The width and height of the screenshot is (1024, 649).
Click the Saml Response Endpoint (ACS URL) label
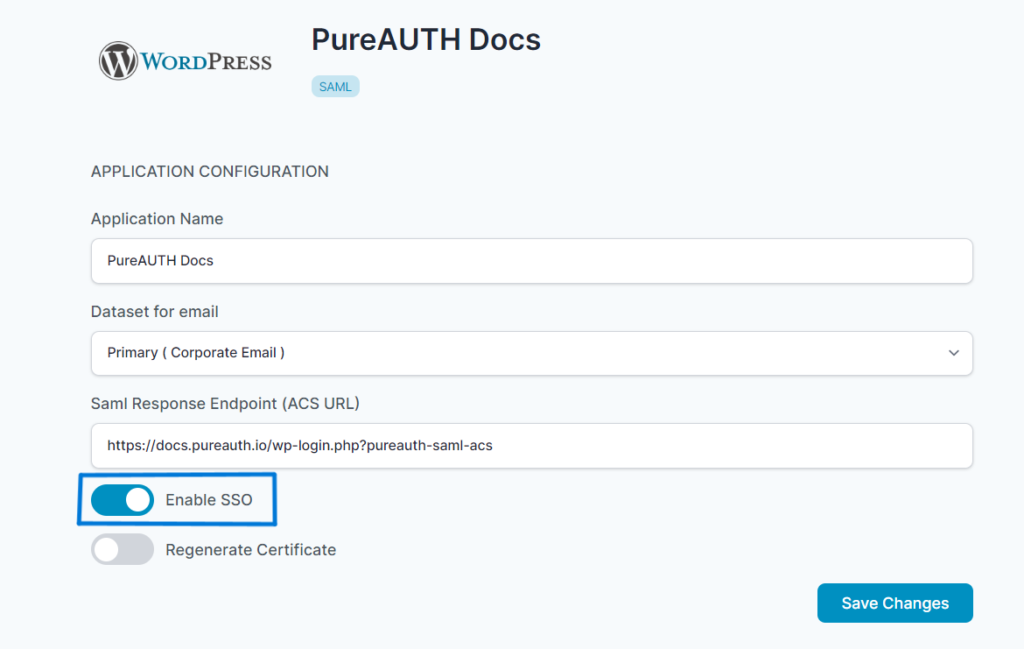tap(225, 404)
